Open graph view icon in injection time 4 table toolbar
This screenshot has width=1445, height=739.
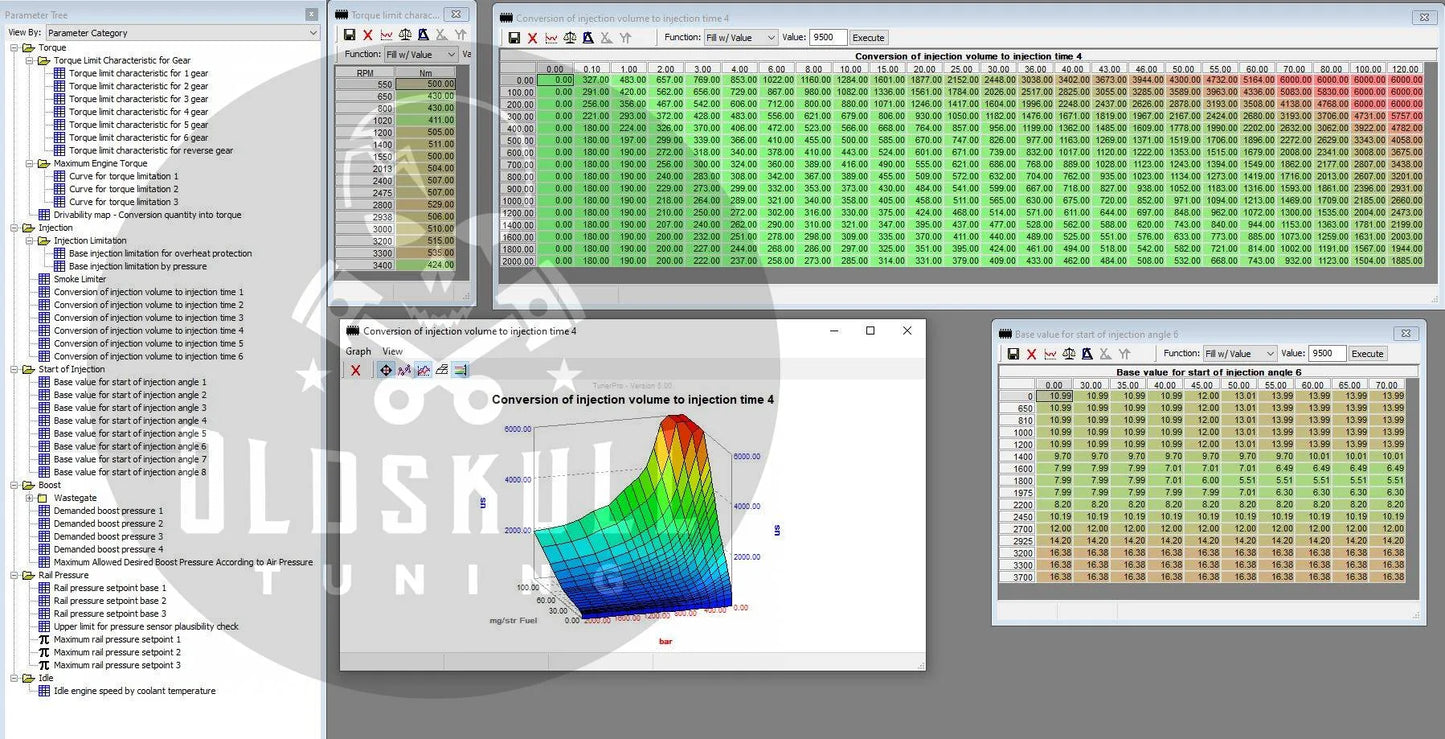(x=551, y=38)
